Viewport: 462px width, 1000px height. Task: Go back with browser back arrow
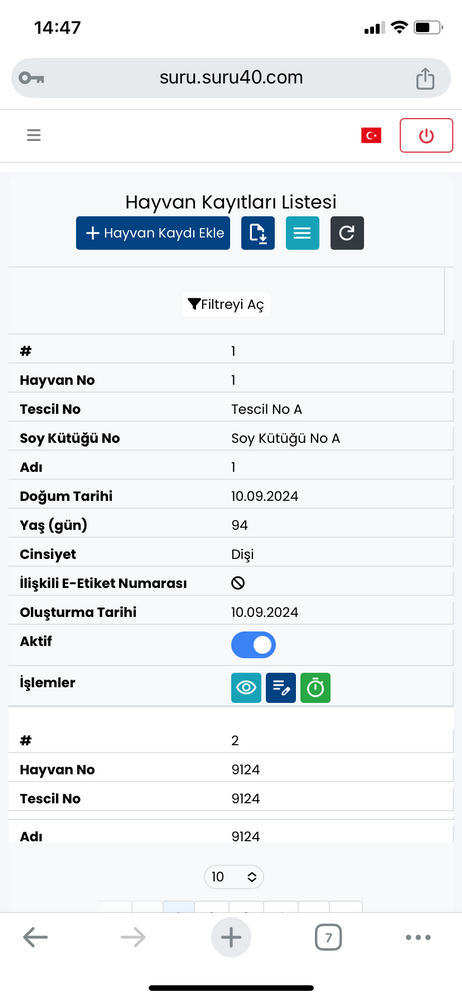click(35, 937)
